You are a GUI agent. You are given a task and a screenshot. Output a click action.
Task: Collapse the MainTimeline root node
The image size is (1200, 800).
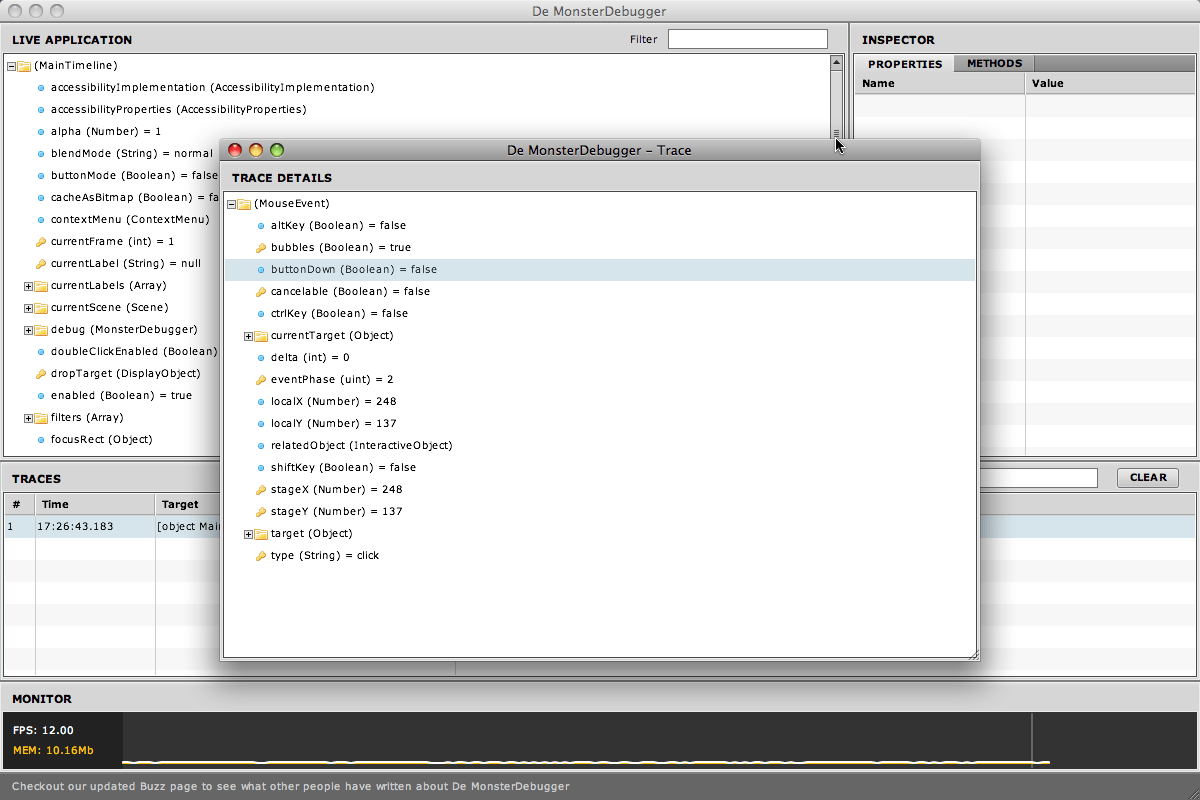12,66
